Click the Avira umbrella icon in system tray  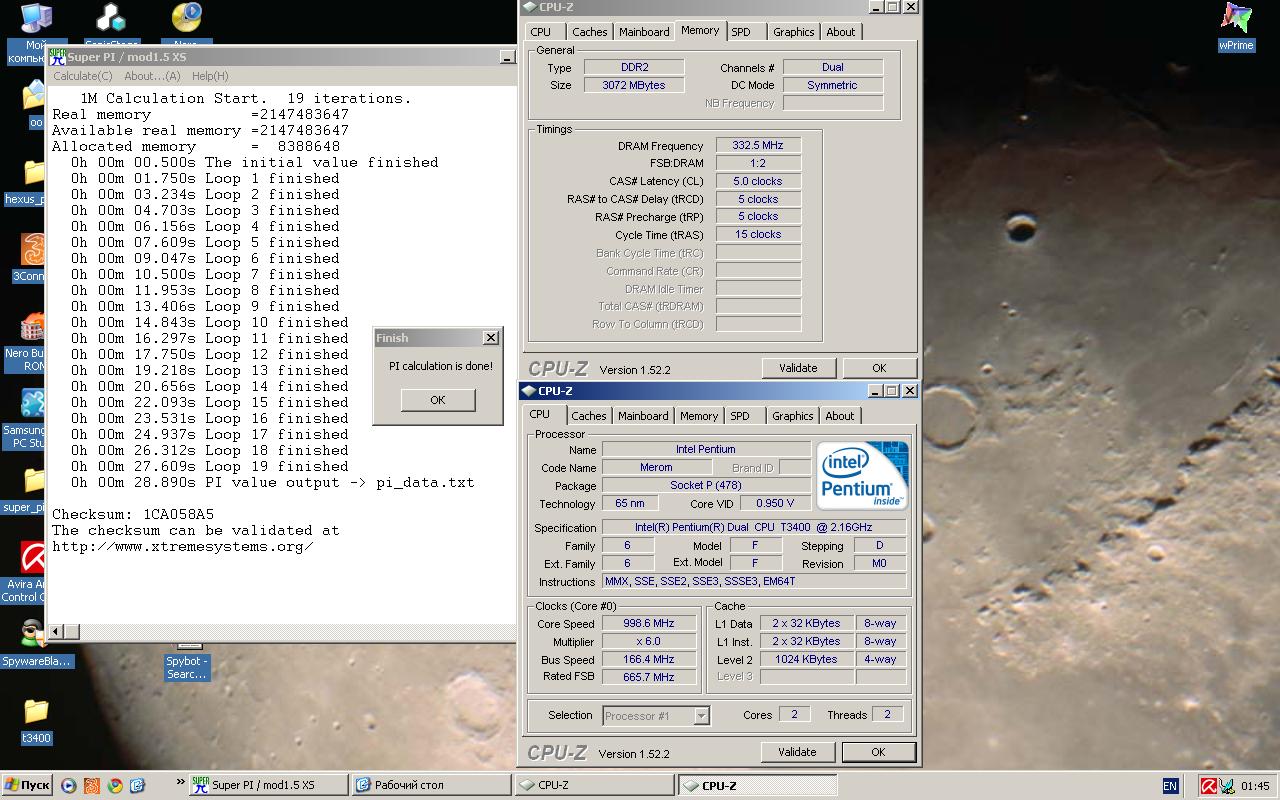click(x=1209, y=786)
